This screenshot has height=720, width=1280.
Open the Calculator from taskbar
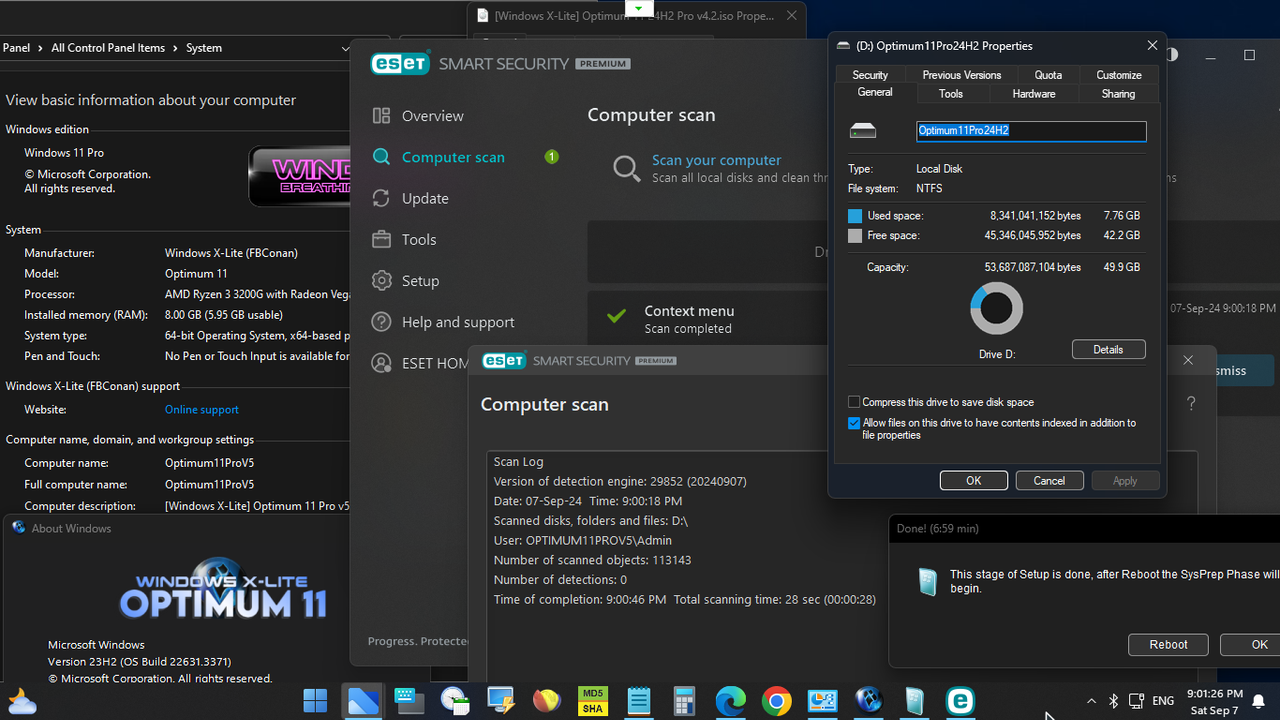click(x=685, y=701)
